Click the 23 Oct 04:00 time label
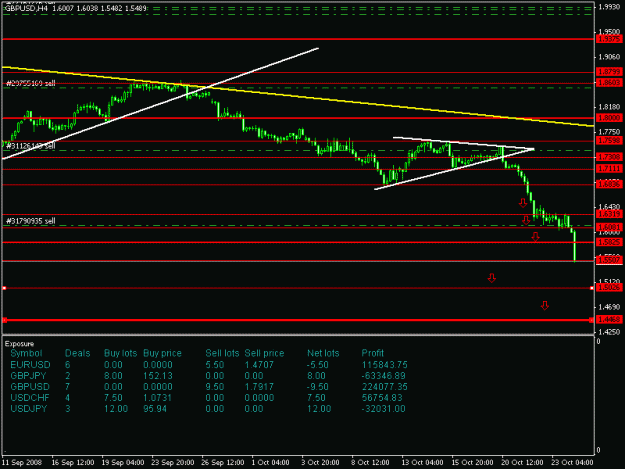Screen dimensions: 625x469 (572, 462)
